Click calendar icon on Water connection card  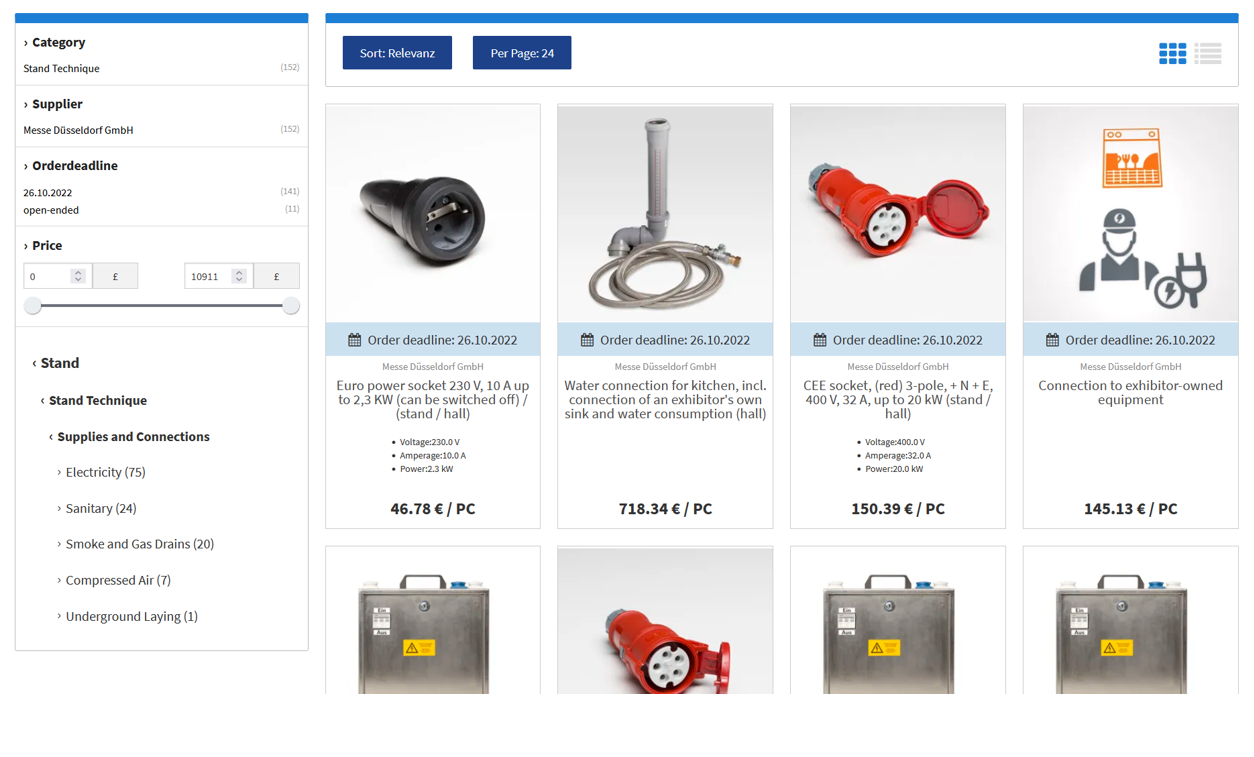point(587,340)
